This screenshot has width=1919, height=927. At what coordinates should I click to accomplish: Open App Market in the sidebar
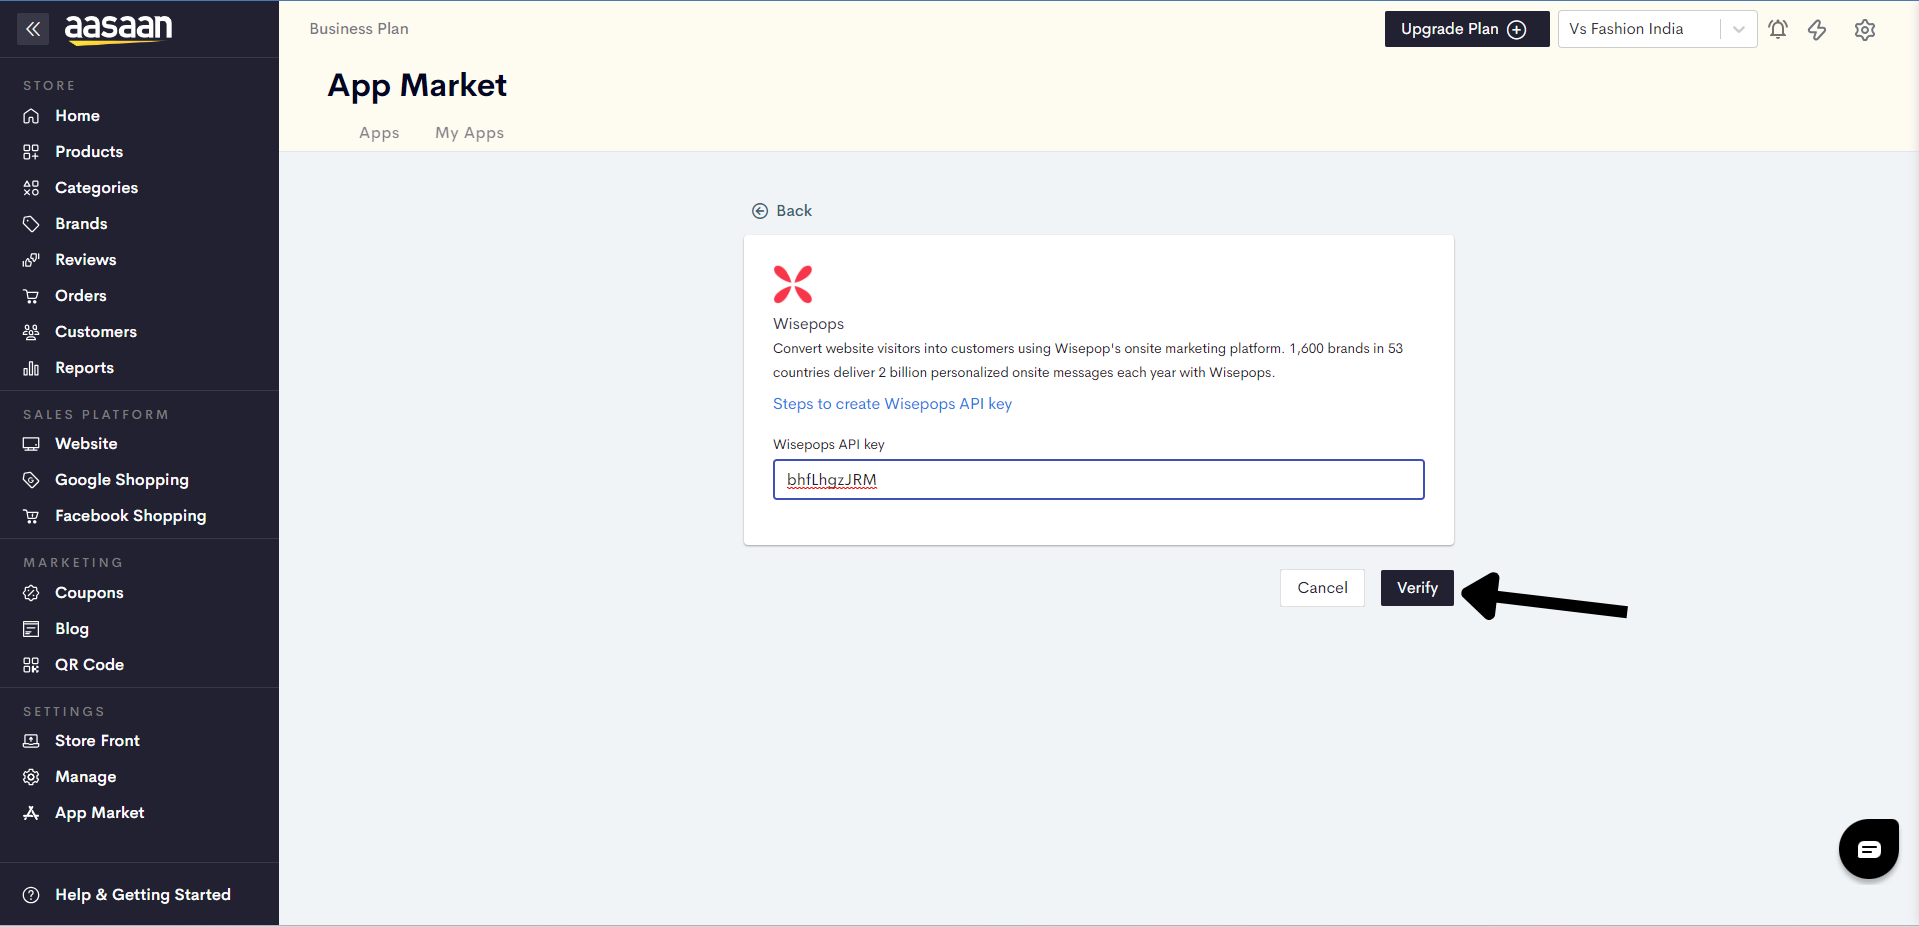(x=99, y=813)
